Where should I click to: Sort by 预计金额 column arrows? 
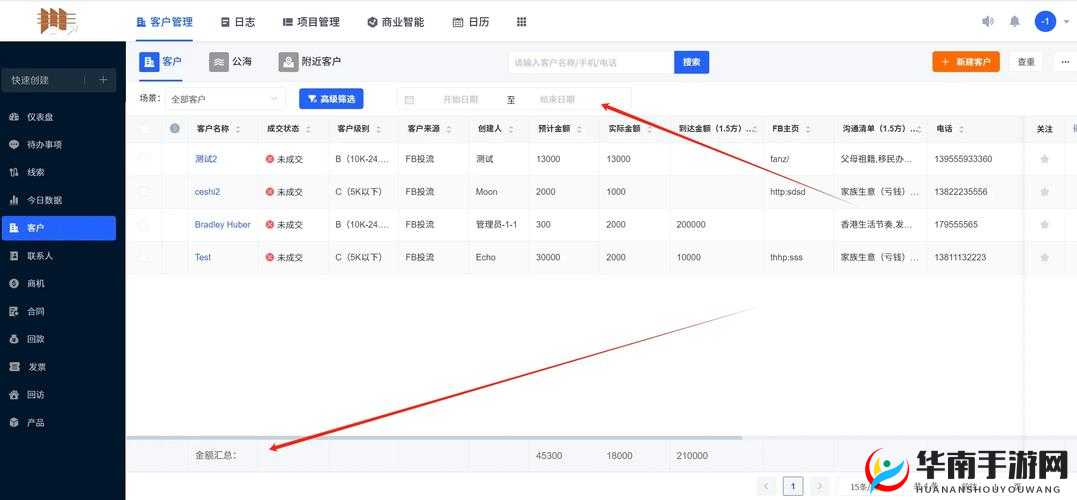click(579, 129)
